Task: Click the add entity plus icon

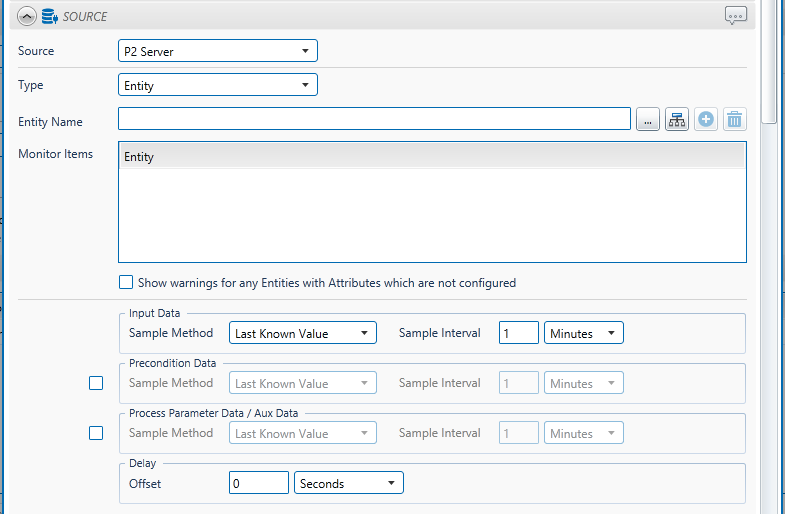Action: click(706, 120)
